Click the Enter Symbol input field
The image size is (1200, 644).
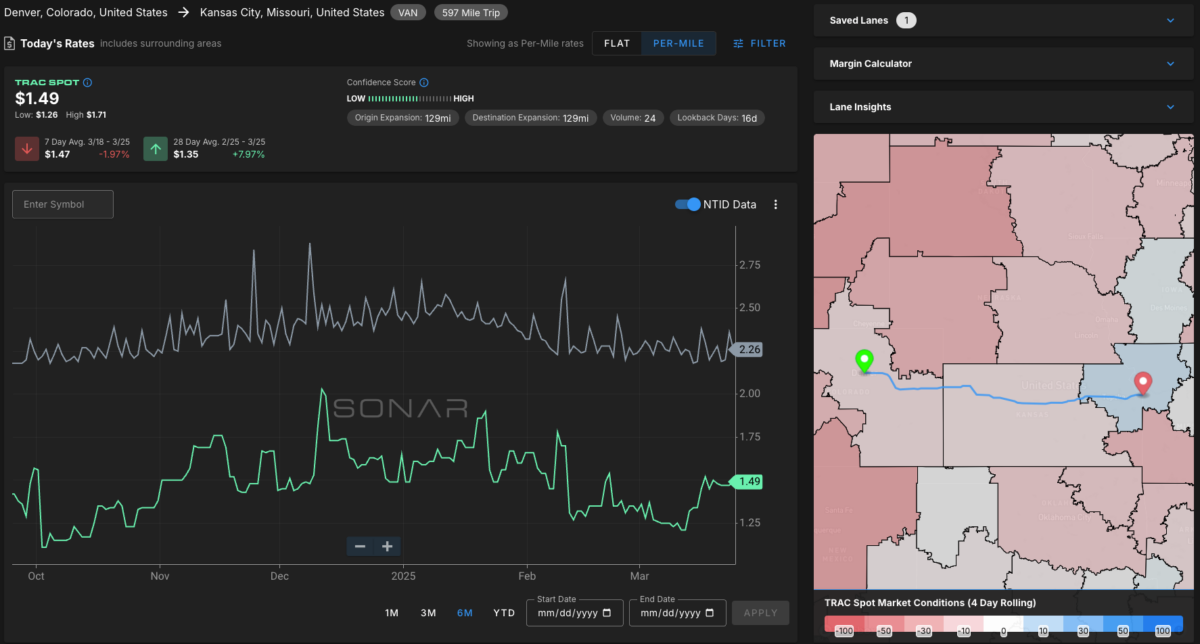[63, 204]
